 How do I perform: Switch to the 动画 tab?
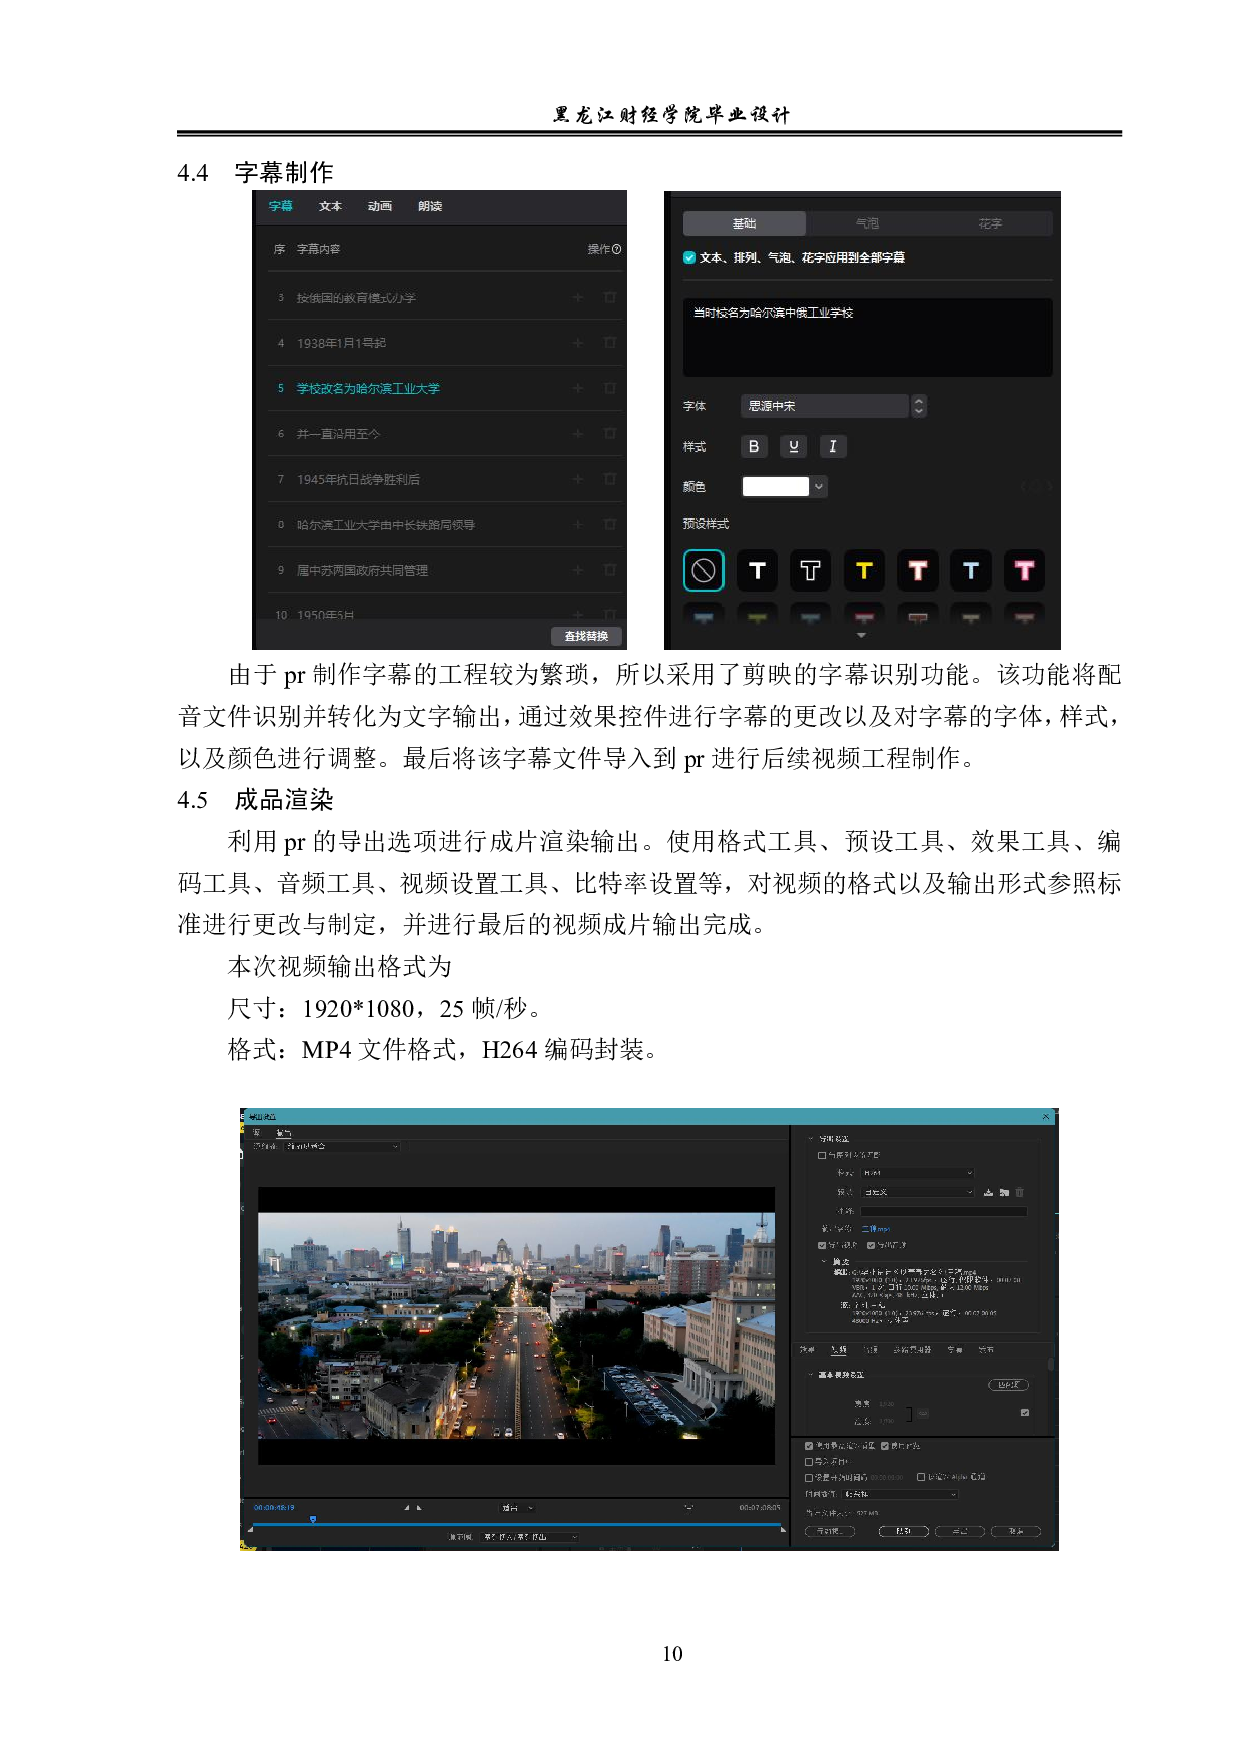(x=379, y=206)
